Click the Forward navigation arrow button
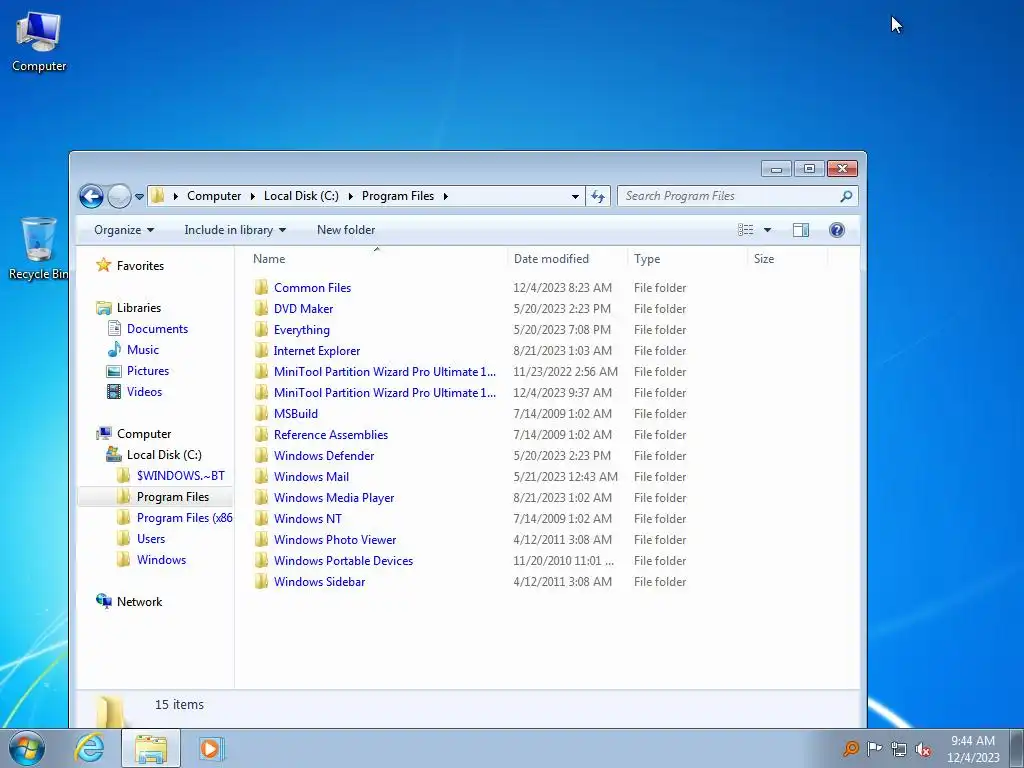The height and width of the screenshot is (768, 1024). pyautogui.click(x=119, y=196)
